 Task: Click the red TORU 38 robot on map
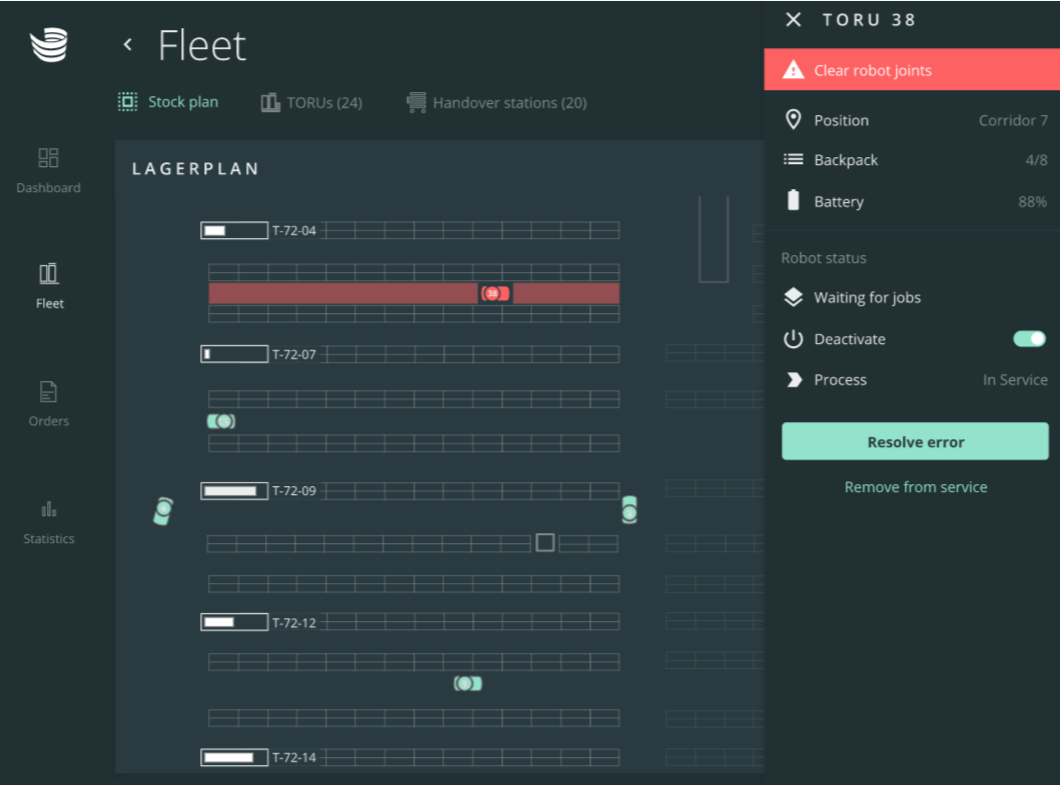[494, 293]
